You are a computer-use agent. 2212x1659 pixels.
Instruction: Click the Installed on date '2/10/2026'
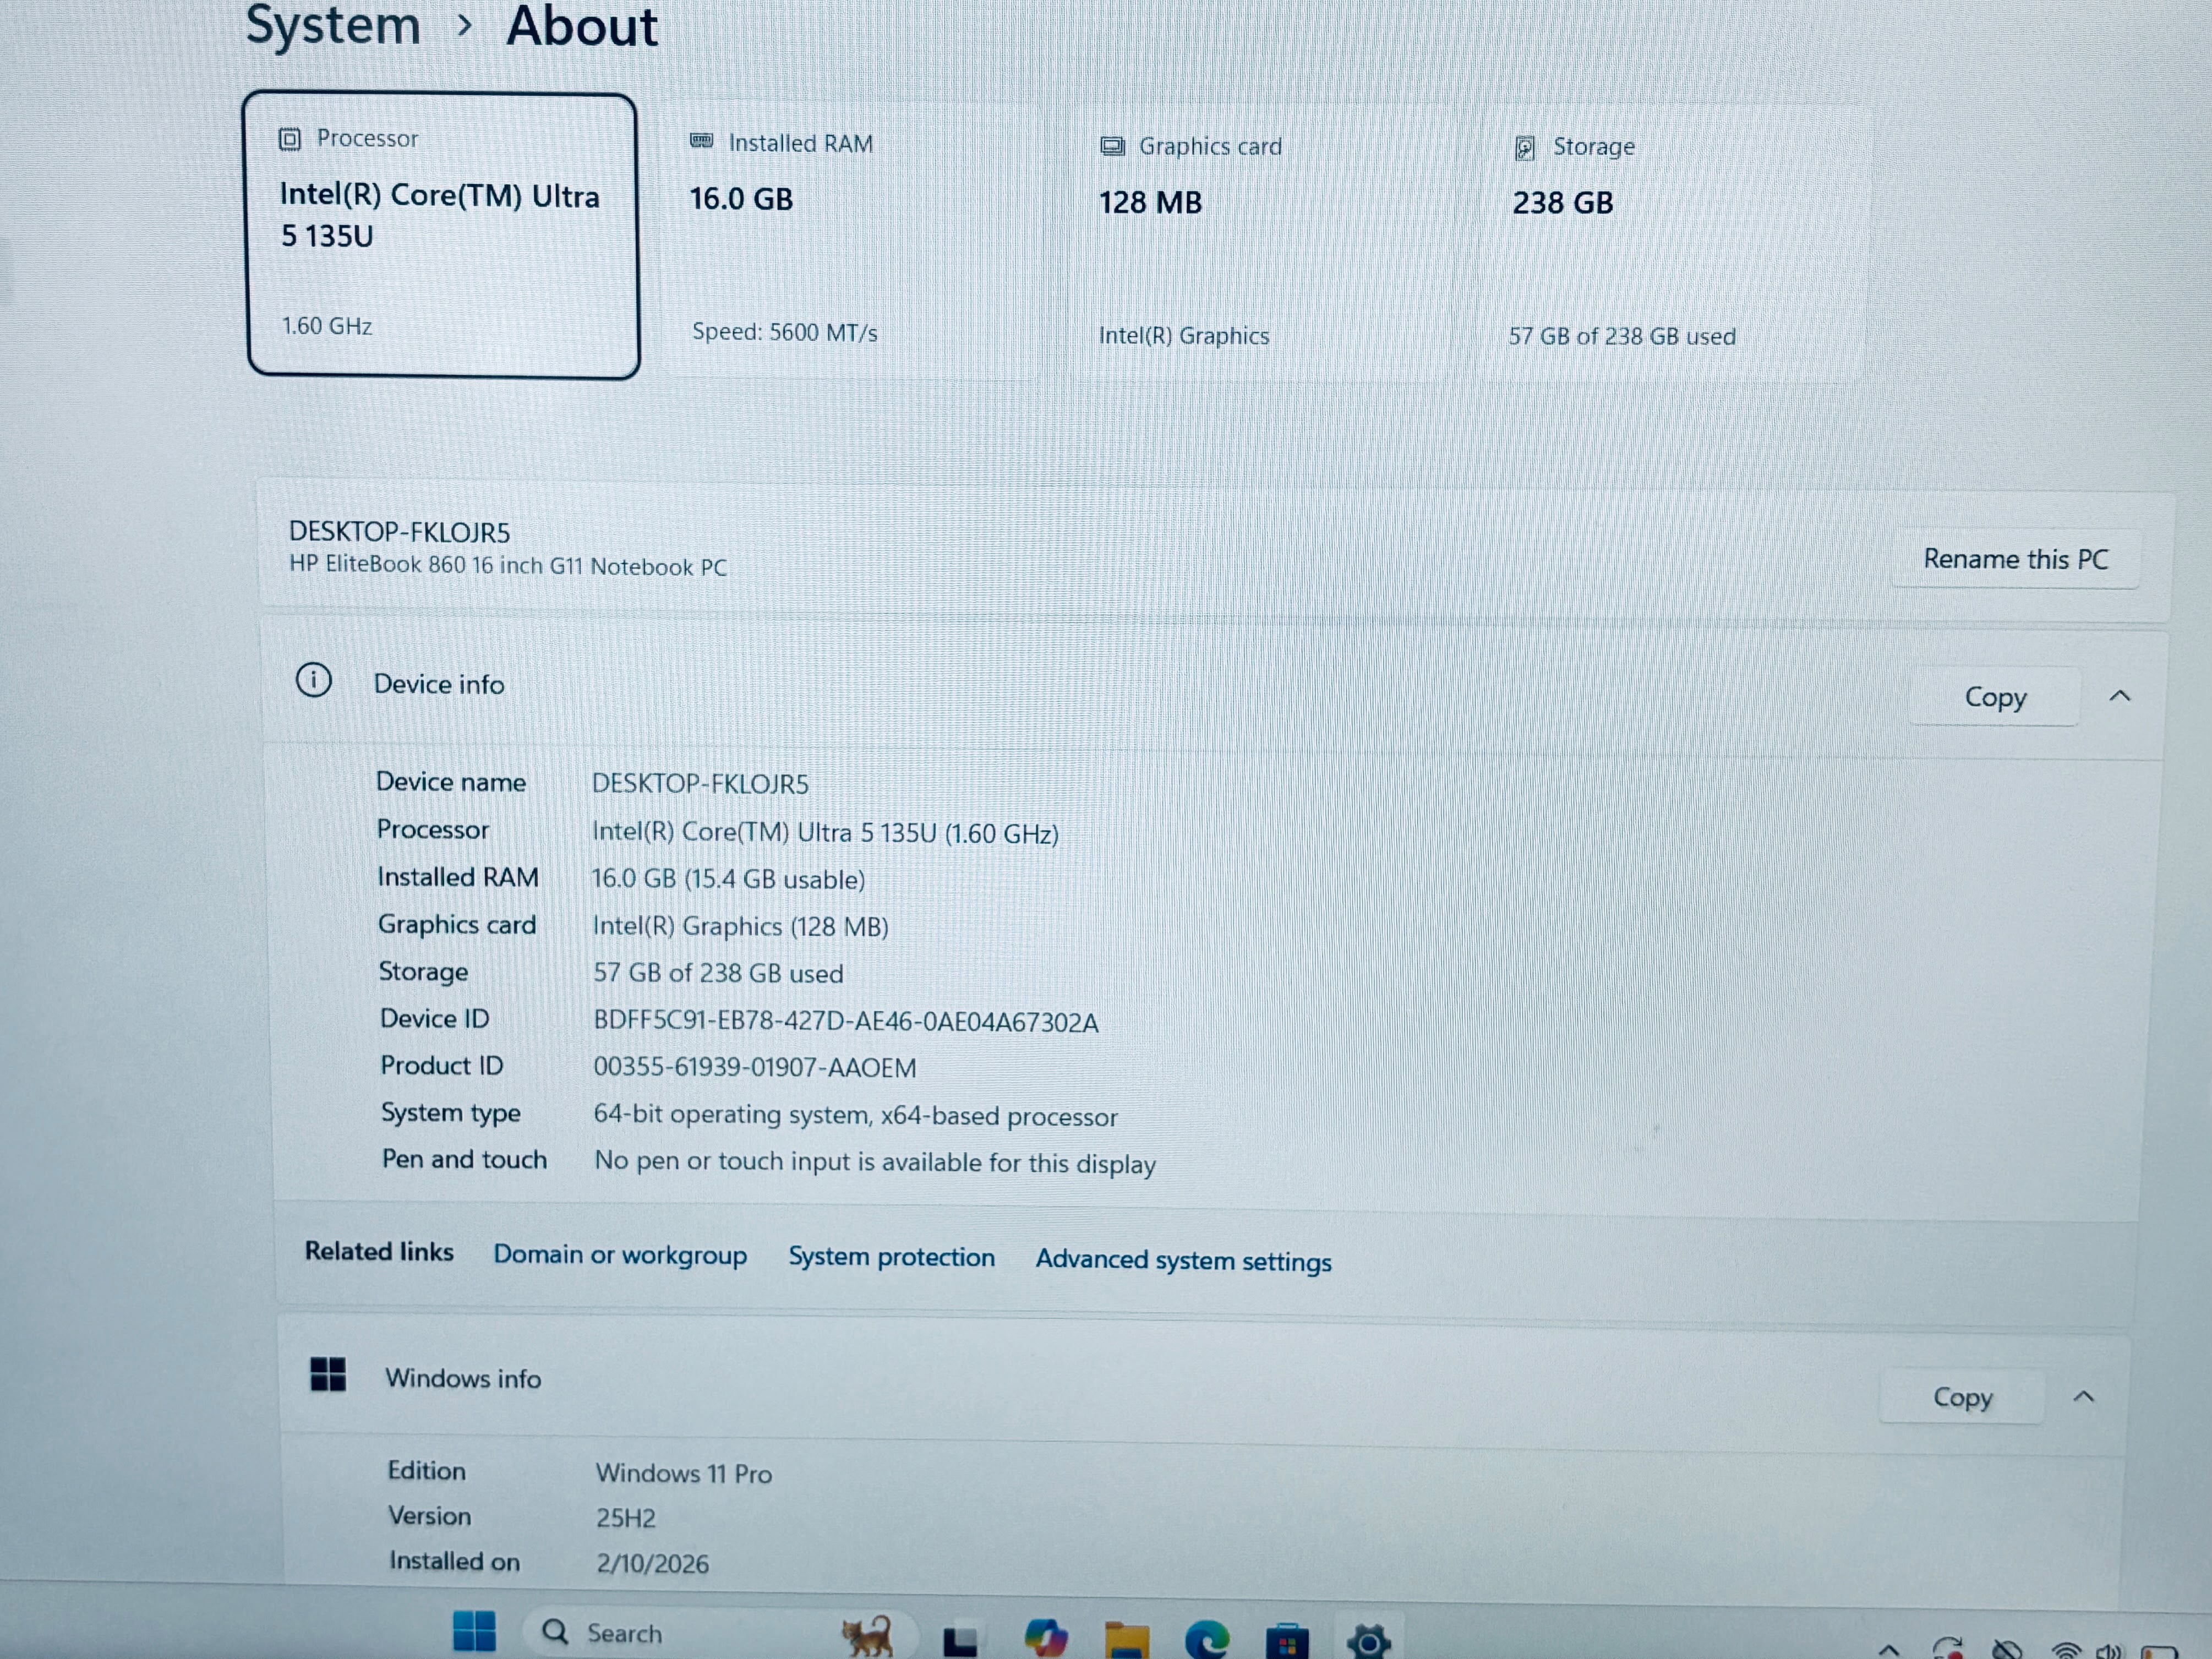[x=652, y=1563]
